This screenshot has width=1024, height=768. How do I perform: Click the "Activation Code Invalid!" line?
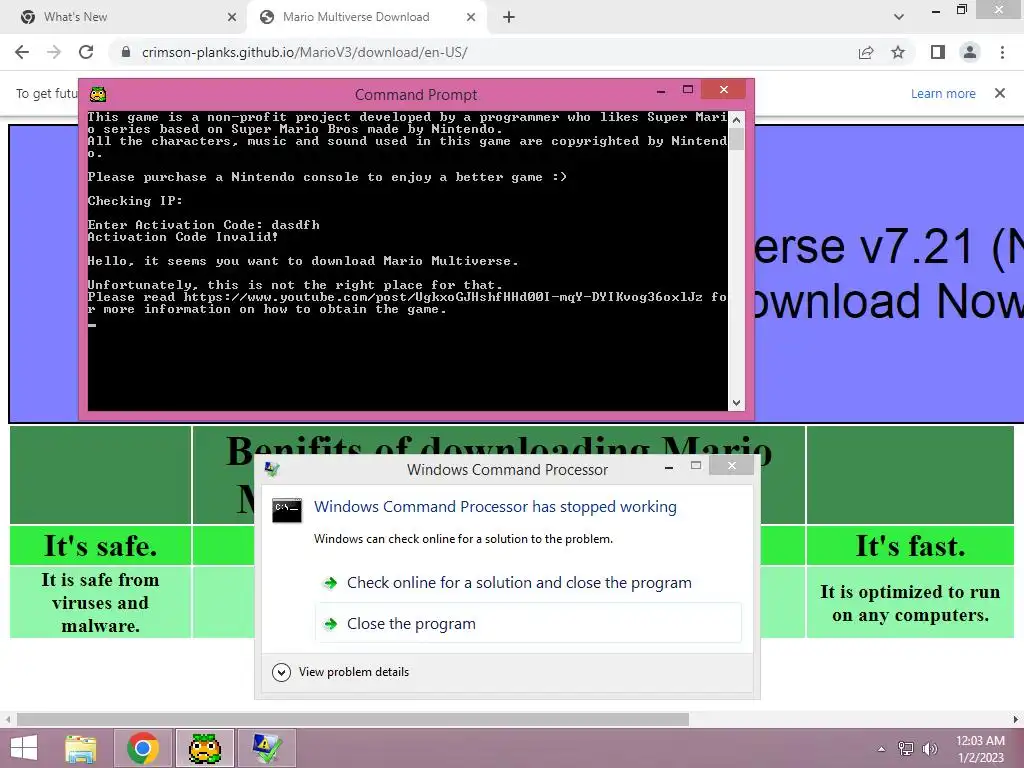point(183,237)
